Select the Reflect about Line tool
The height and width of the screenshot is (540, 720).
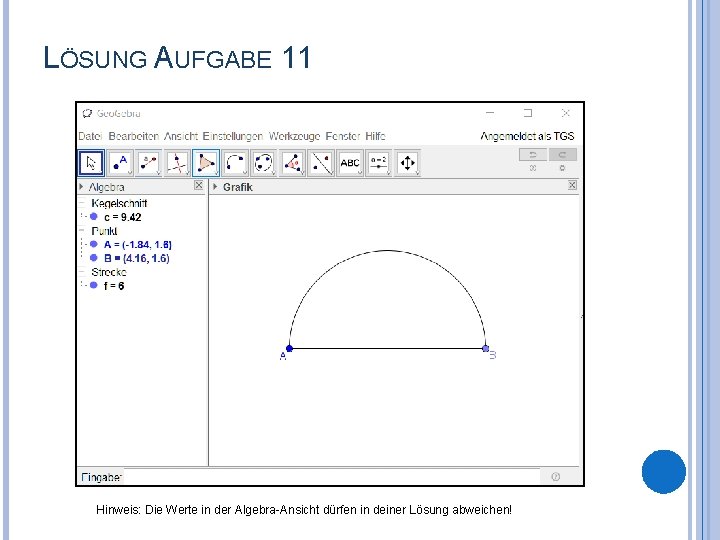(x=321, y=163)
